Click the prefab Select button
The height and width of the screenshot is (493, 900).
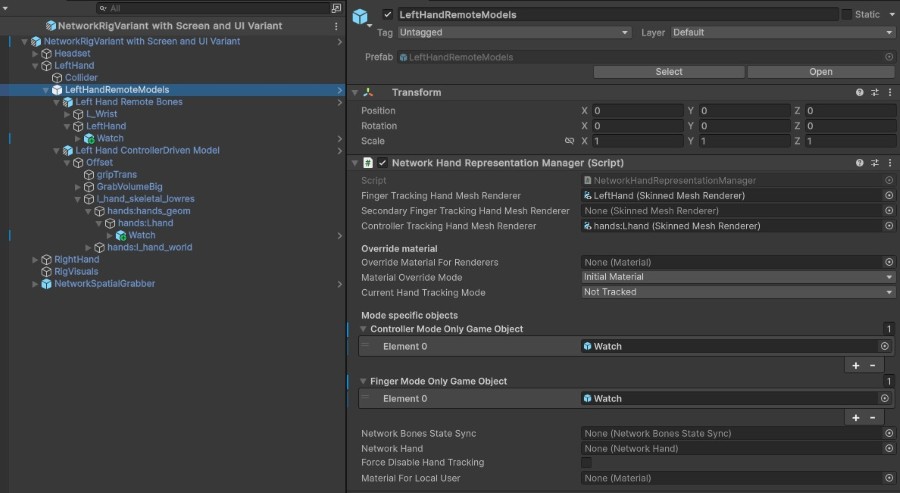coord(669,72)
